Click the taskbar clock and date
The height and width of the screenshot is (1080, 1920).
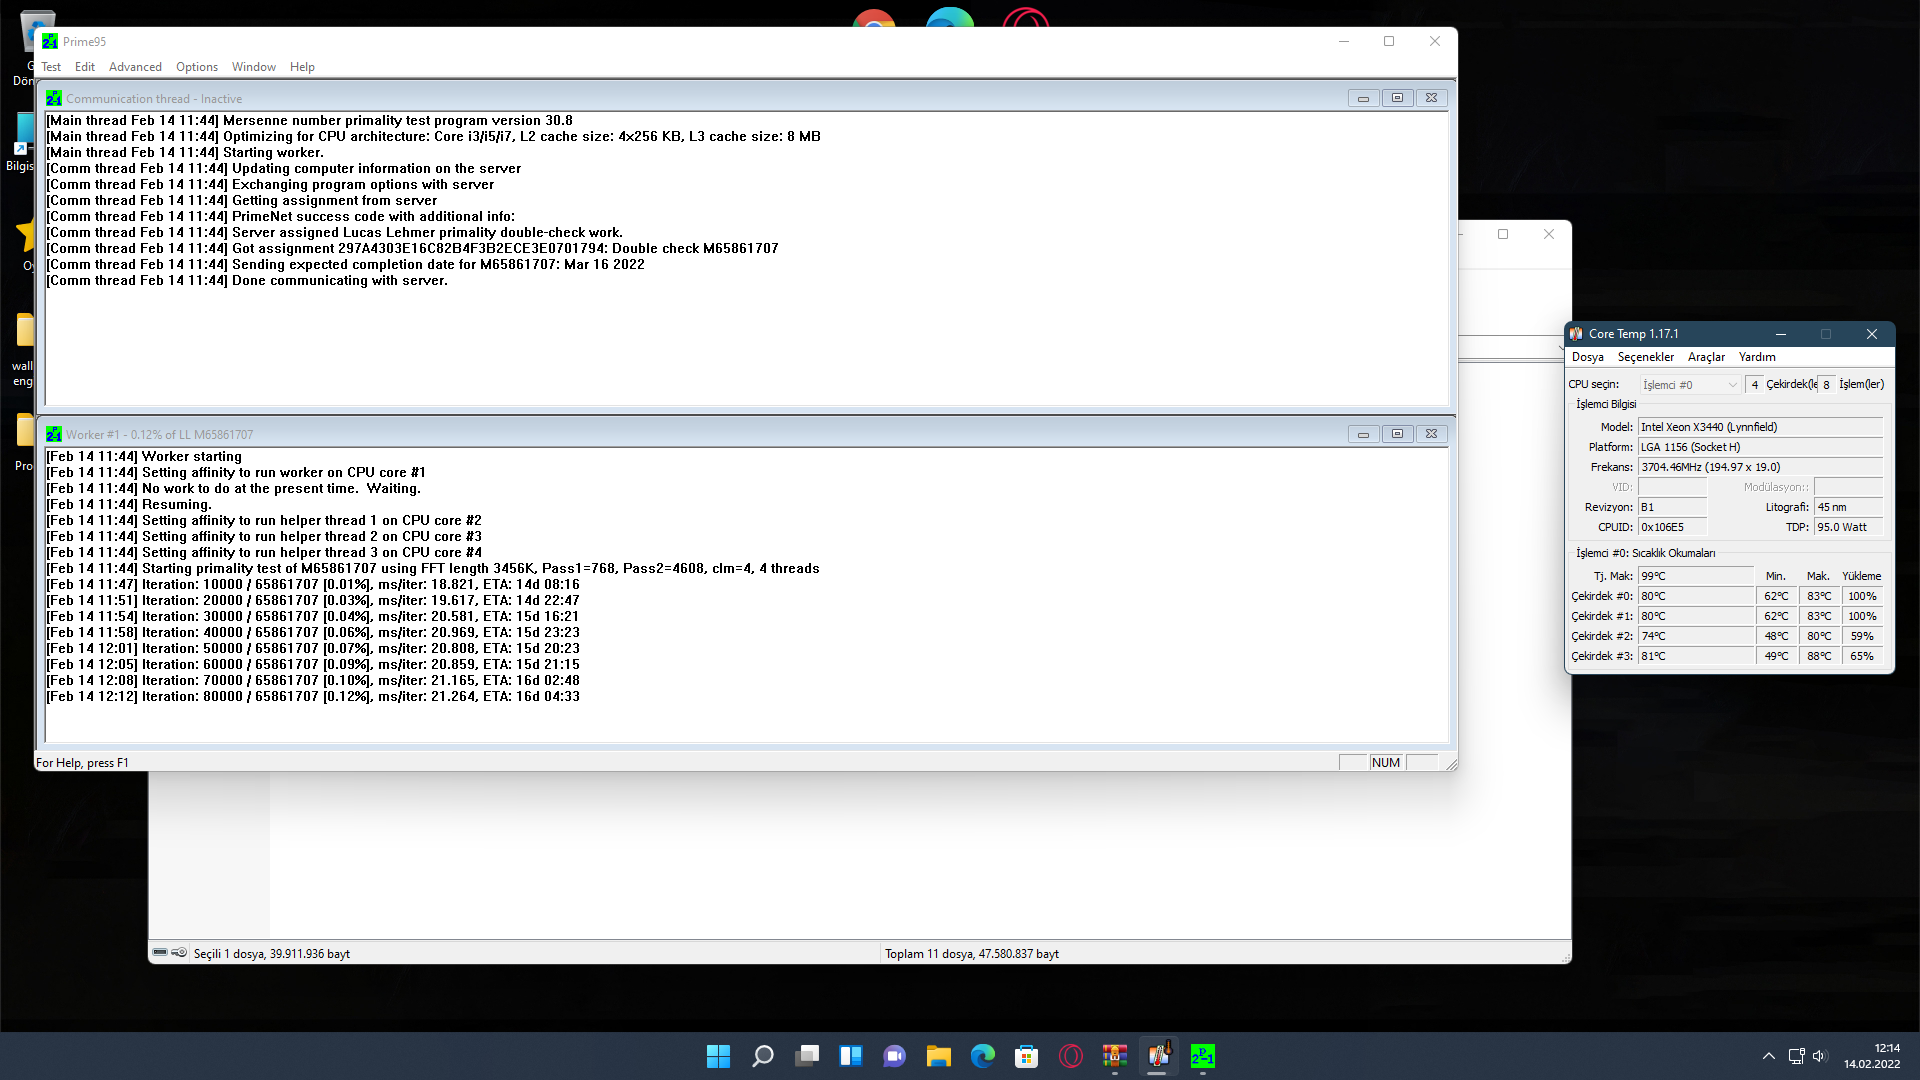[x=1872, y=1056]
